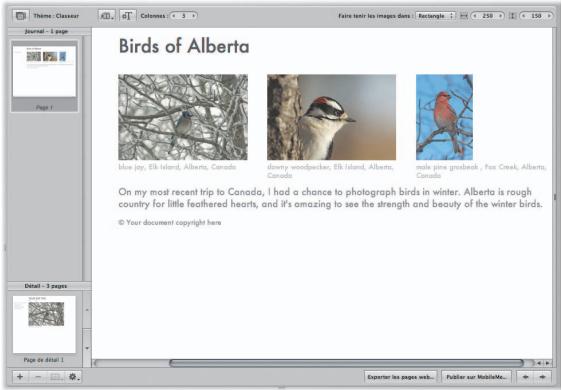Viewport: 562px width, 390px height.
Task: Click the male pine grosbeak caption
Action: [481, 171]
